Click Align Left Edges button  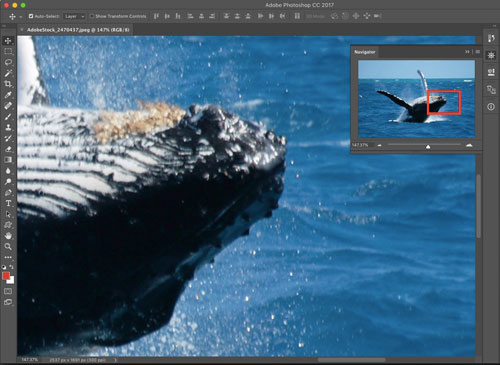pos(190,16)
